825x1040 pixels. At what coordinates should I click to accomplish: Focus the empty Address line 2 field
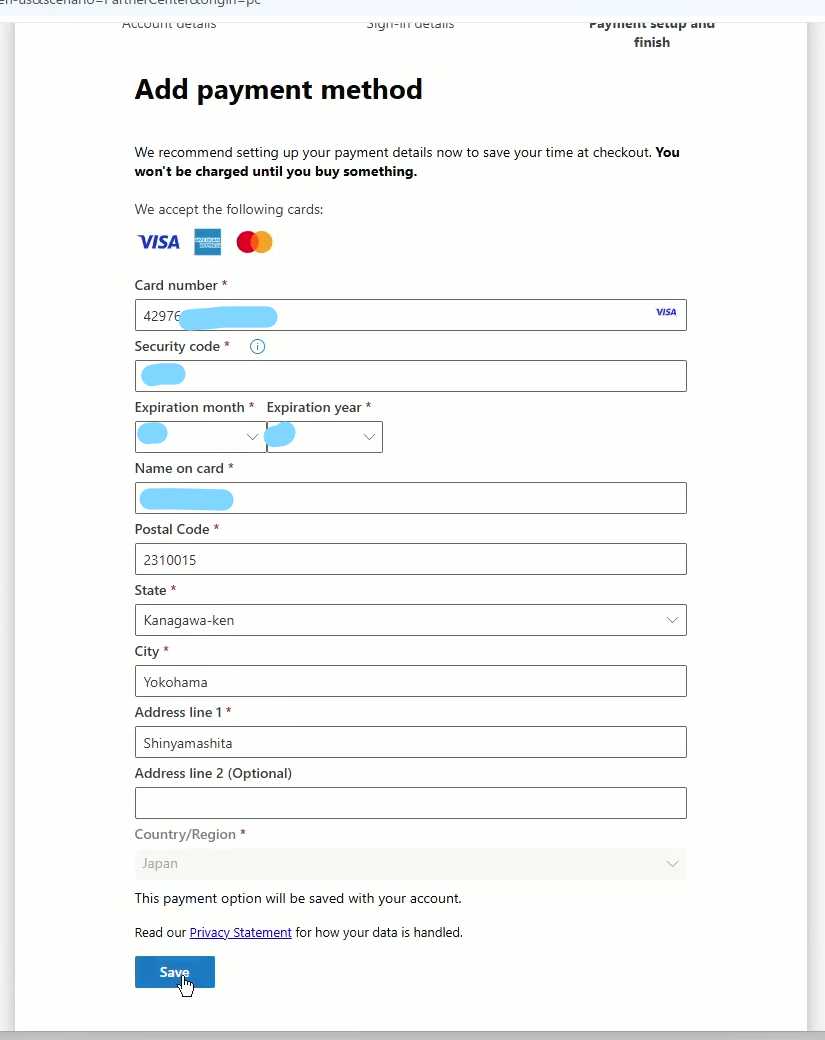click(x=410, y=803)
